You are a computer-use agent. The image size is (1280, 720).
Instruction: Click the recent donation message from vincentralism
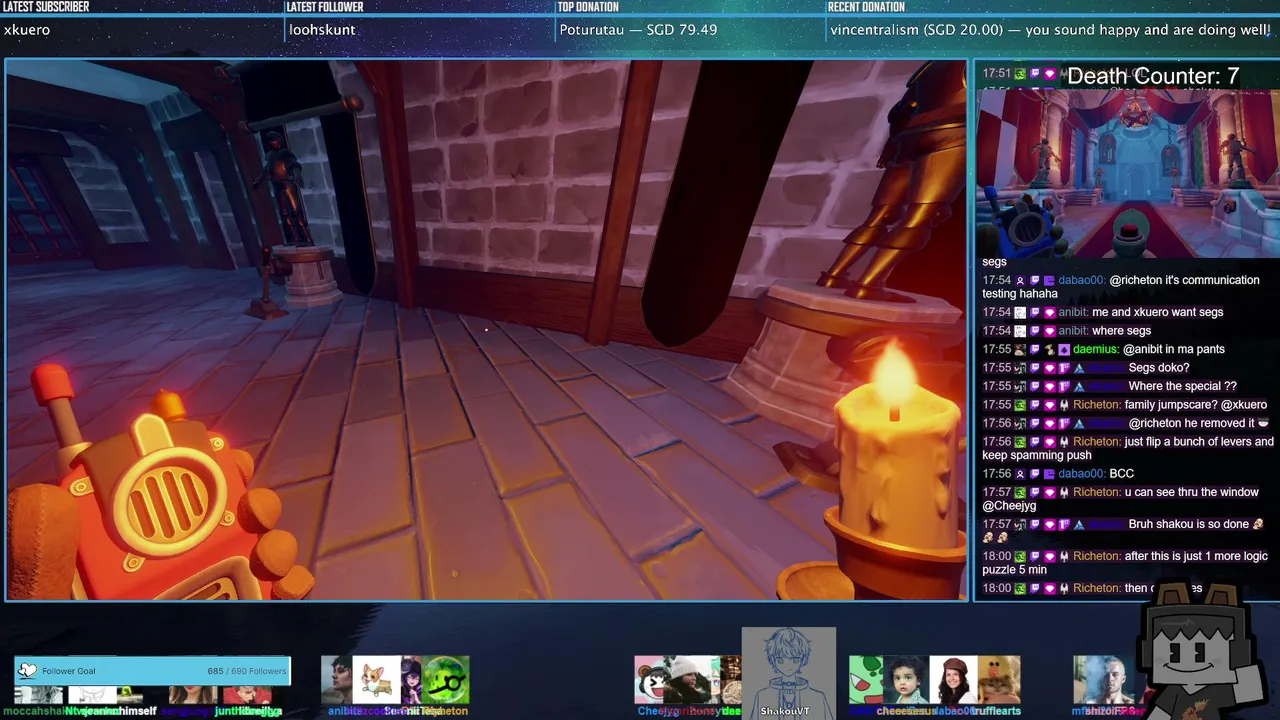(x=1050, y=30)
